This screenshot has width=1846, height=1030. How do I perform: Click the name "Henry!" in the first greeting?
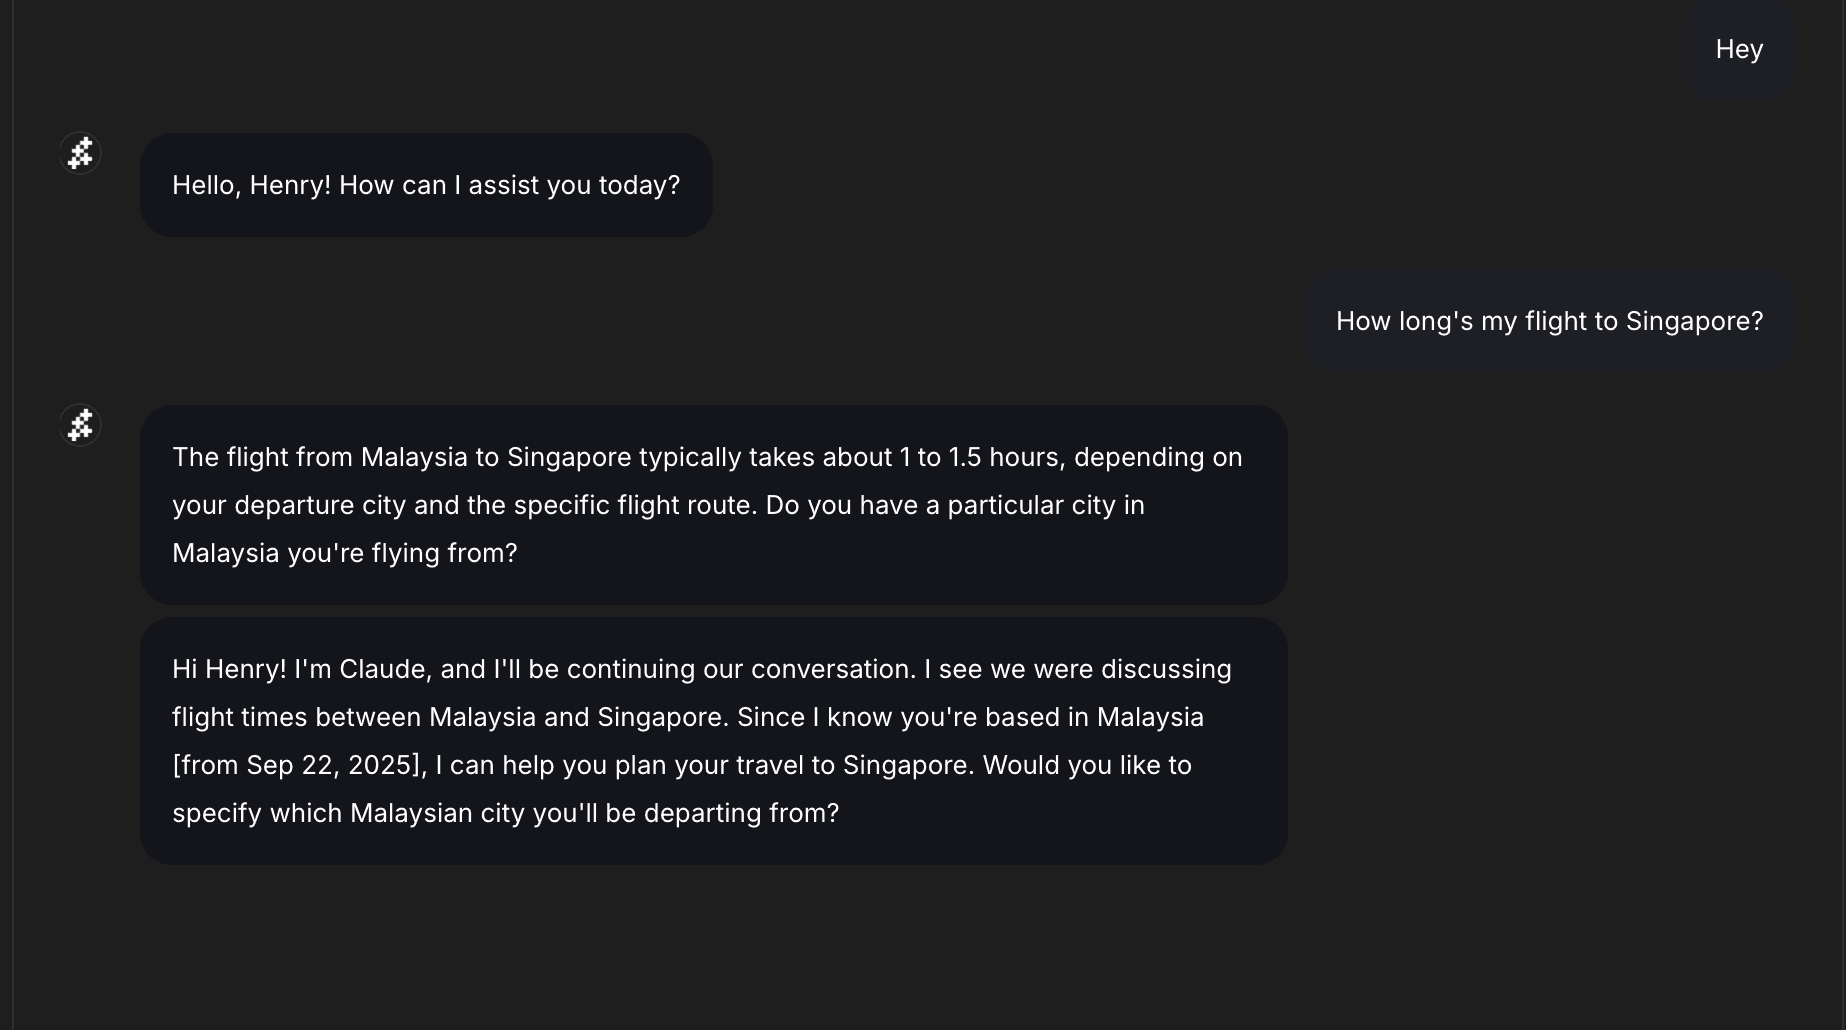(290, 186)
